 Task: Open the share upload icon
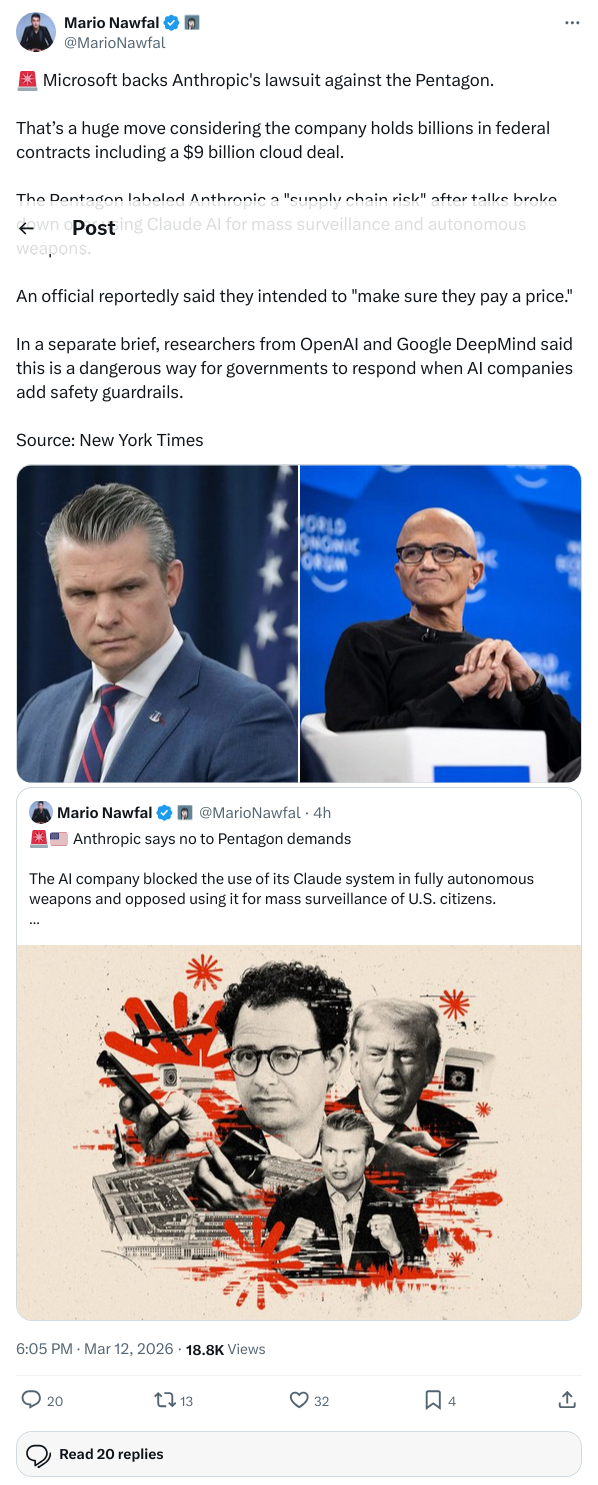(x=567, y=1400)
